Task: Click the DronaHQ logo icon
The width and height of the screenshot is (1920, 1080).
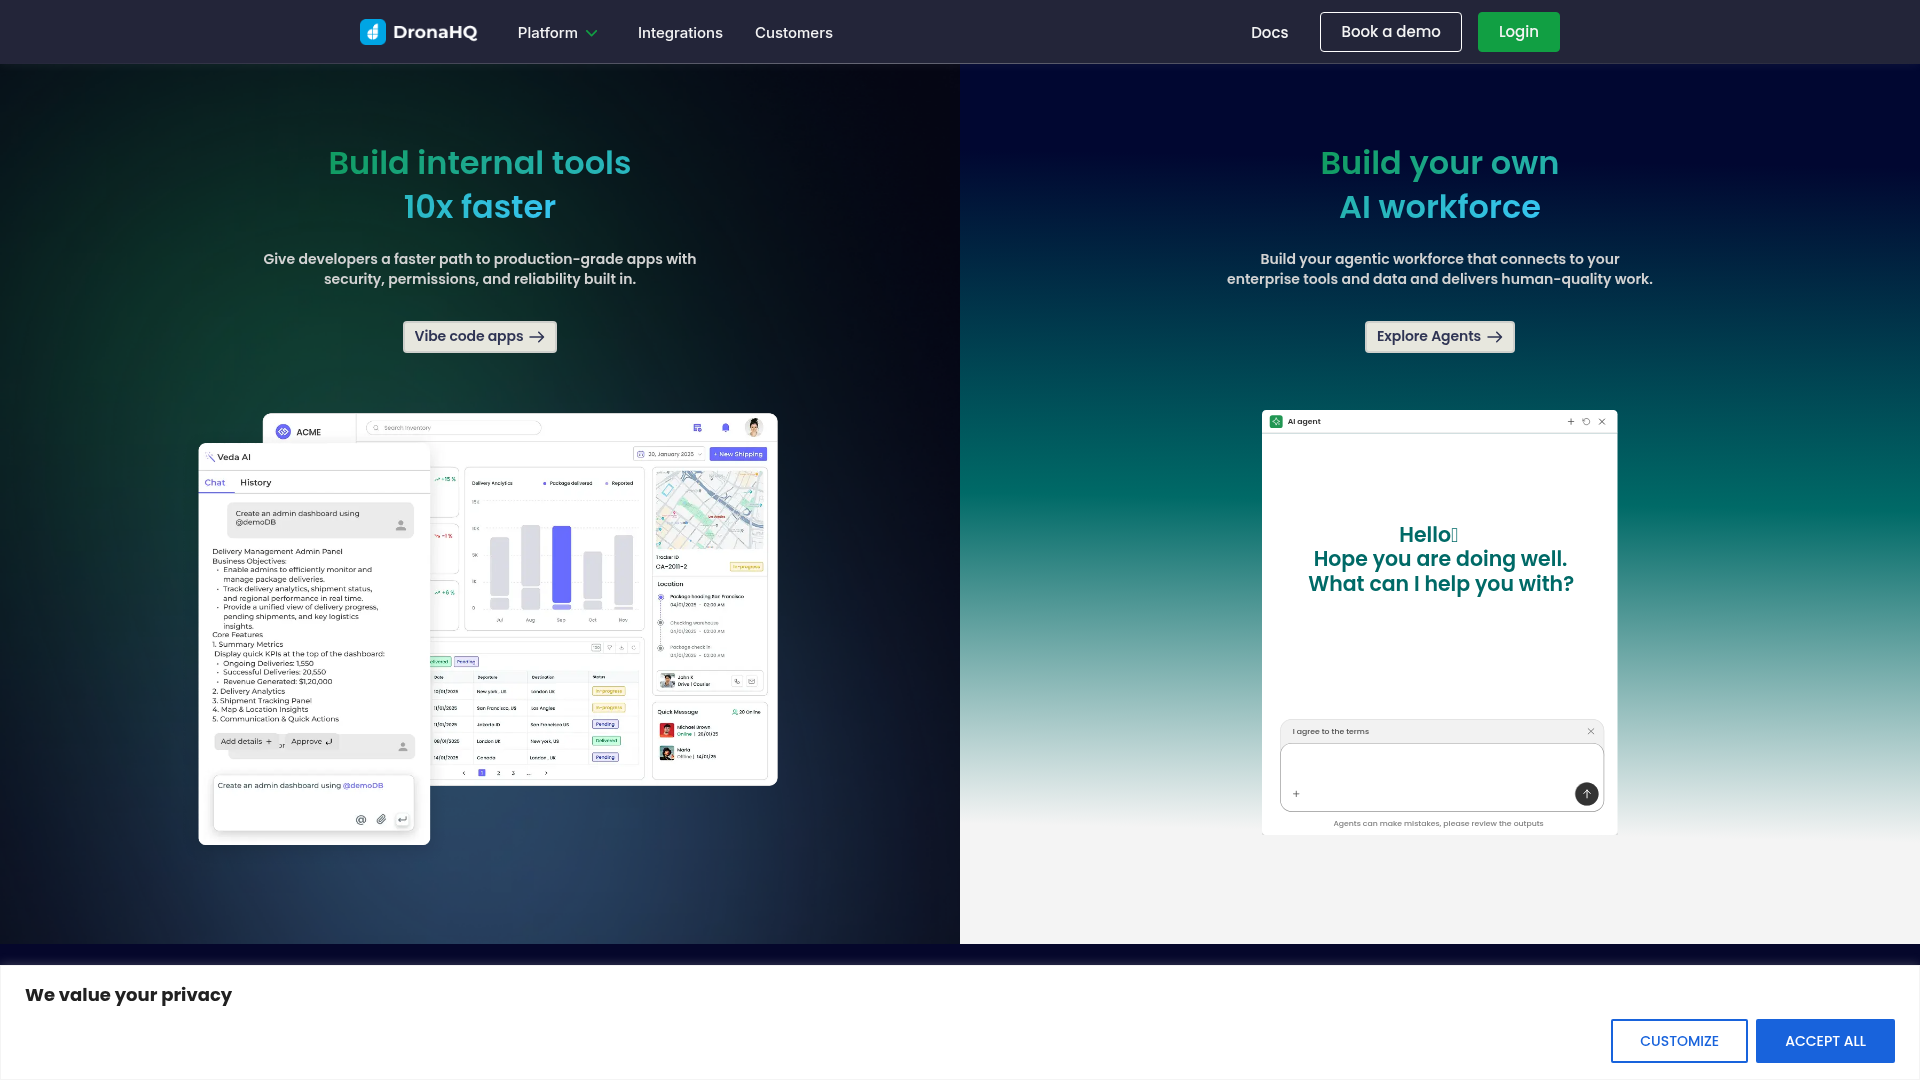Action: click(373, 32)
